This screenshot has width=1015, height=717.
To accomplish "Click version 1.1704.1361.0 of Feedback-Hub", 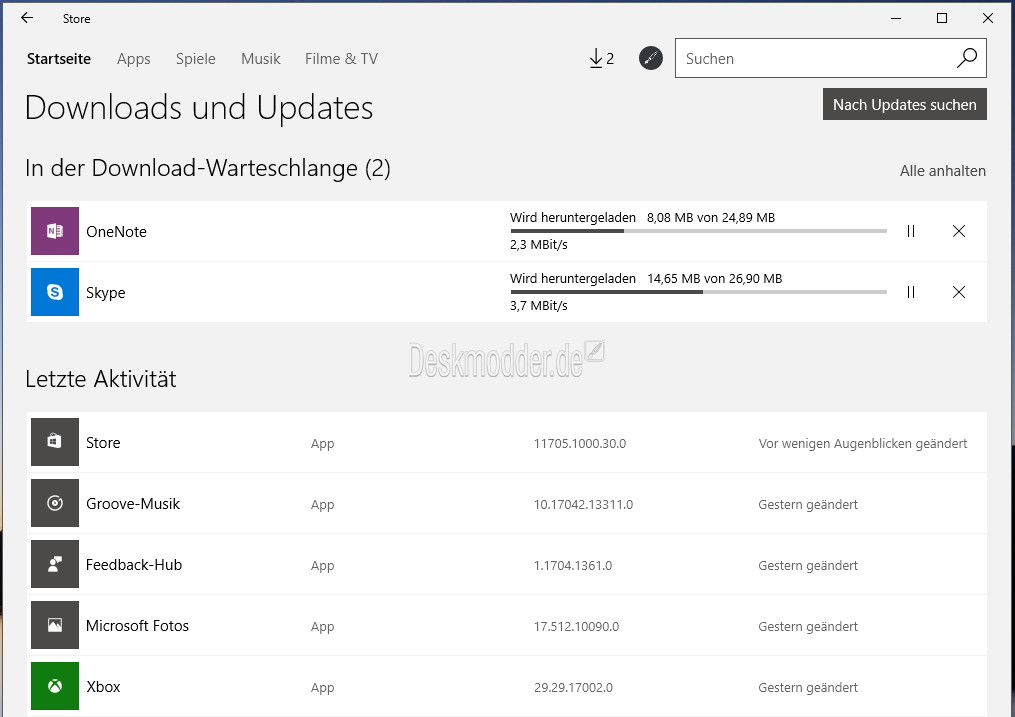I will [x=573, y=565].
